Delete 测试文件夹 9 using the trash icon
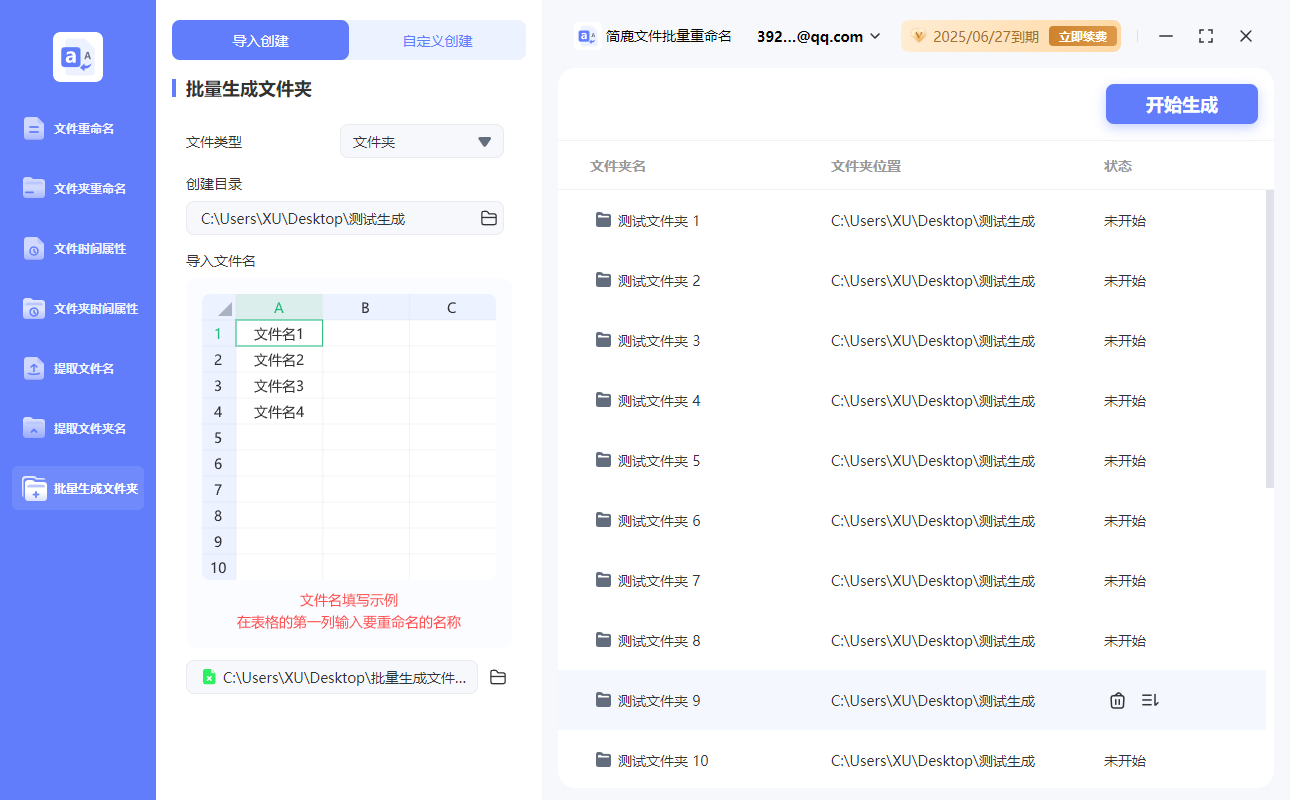This screenshot has height=800, width=1290. (1117, 700)
